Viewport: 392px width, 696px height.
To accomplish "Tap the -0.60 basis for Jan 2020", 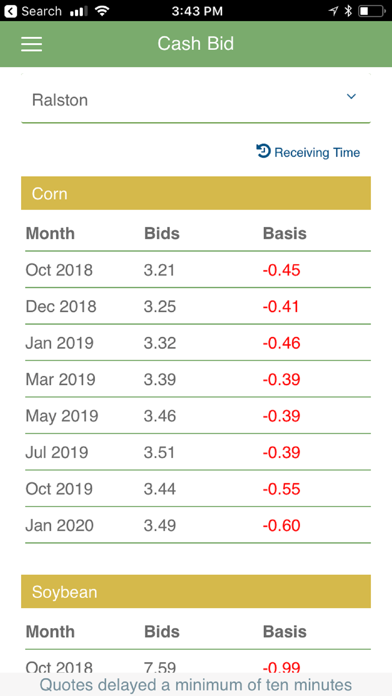I will click(x=281, y=526).
